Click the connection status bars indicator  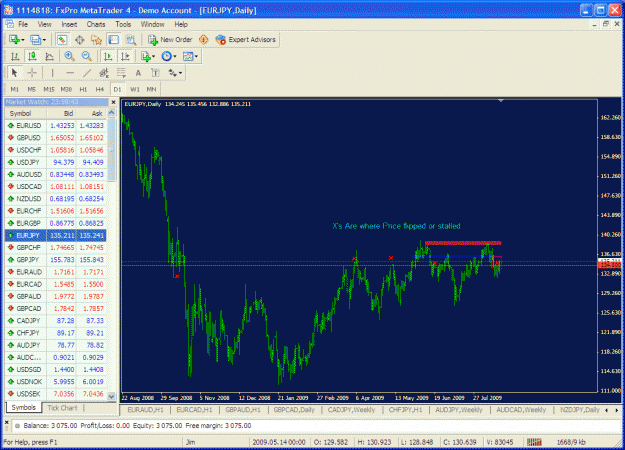[535, 442]
